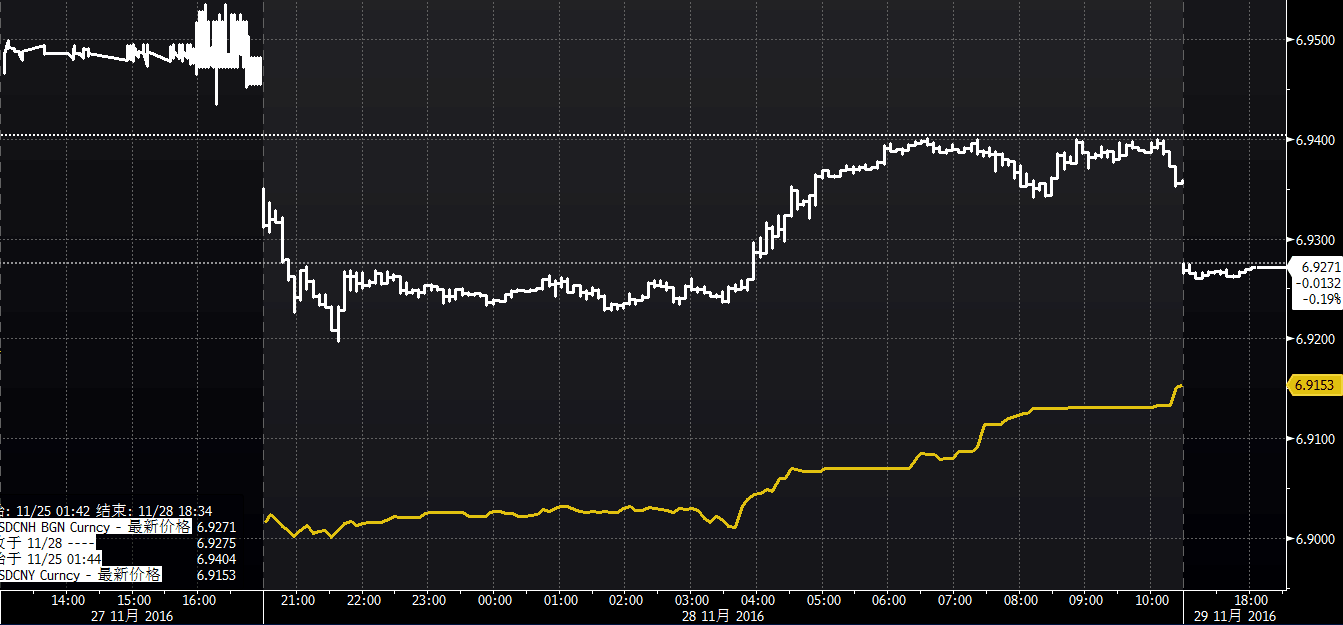The image size is (1343, 625).
Task: Click the 6.9200 y-axis label
Action: tap(1315, 340)
